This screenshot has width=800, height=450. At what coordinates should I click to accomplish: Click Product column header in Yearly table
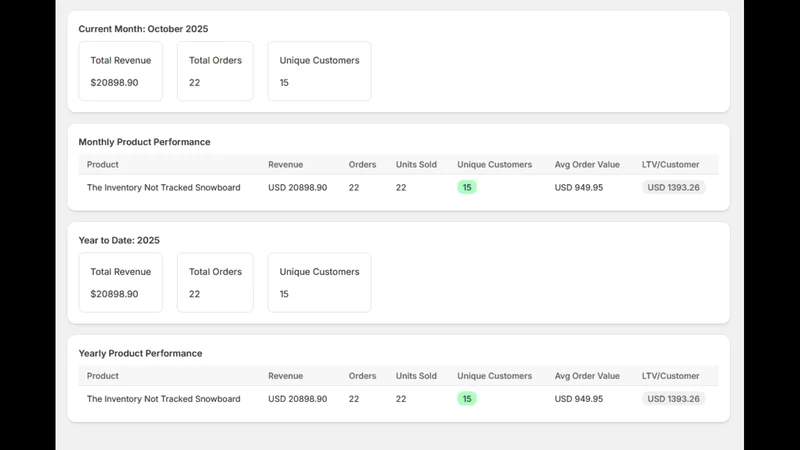tap(103, 376)
